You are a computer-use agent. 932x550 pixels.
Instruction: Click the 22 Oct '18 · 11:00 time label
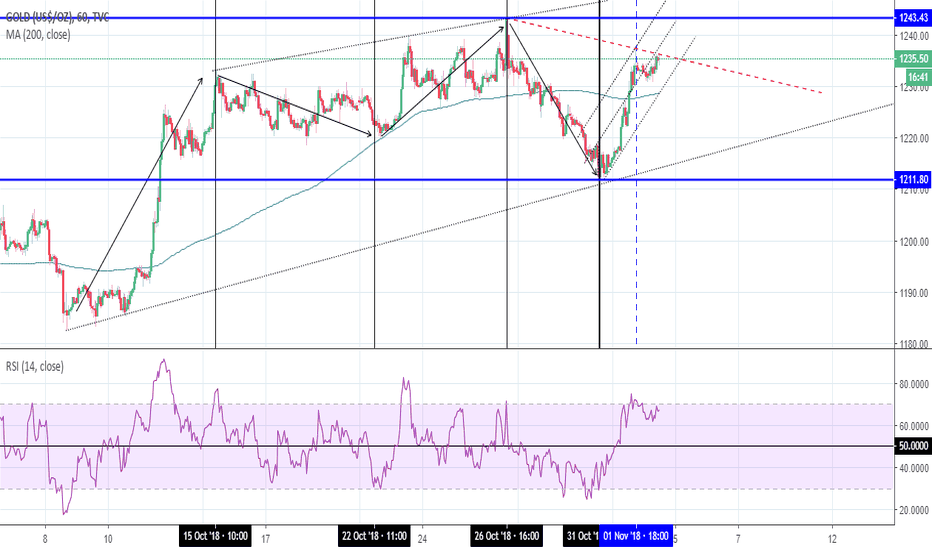point(374,536)
